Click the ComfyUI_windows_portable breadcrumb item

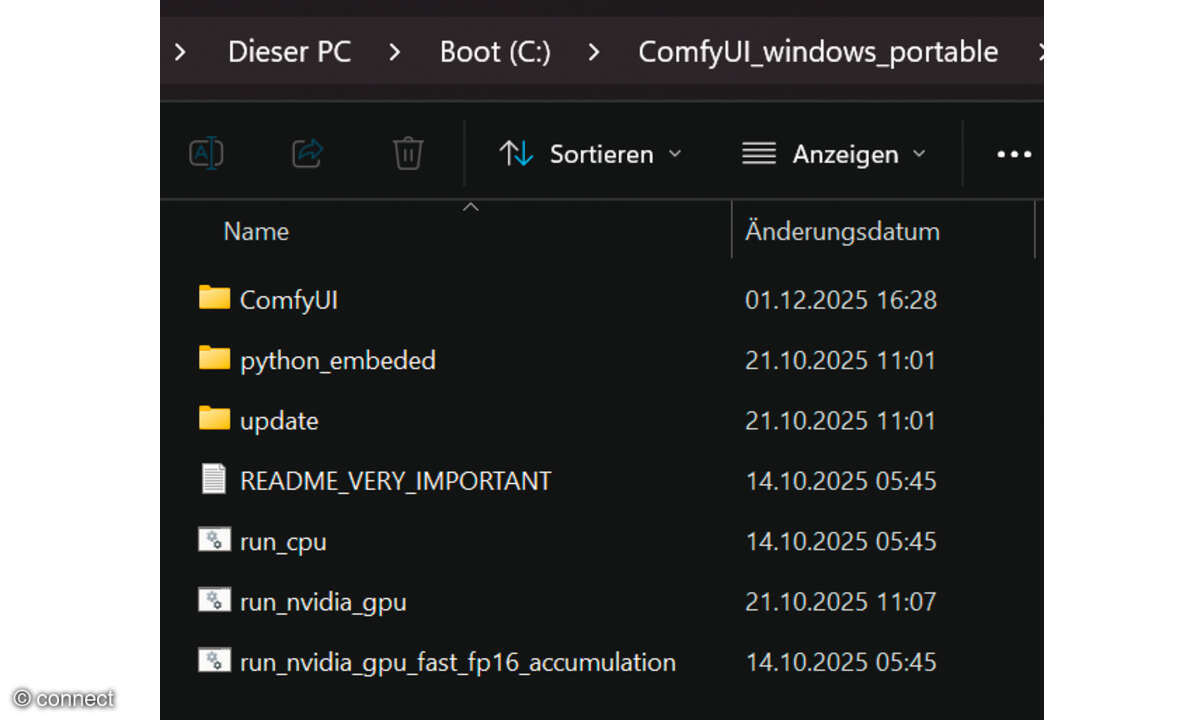pyautogui.click(x=818, y=52)
